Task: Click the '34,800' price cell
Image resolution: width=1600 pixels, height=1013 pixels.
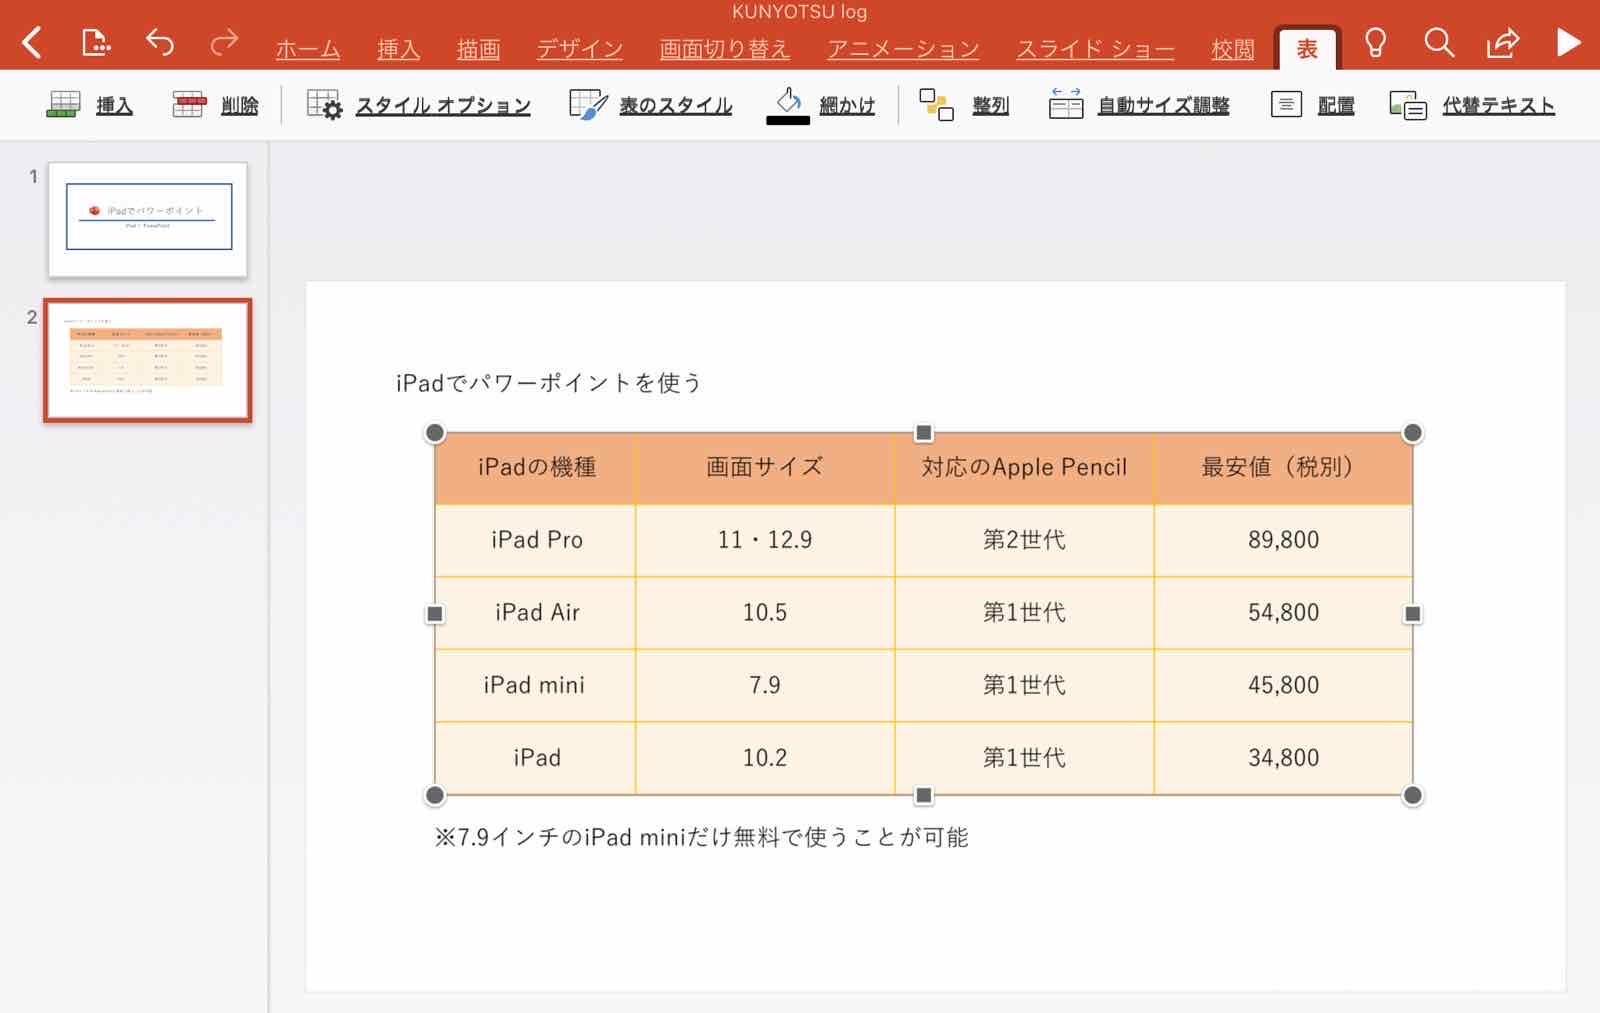Action: pos(1283,758)
